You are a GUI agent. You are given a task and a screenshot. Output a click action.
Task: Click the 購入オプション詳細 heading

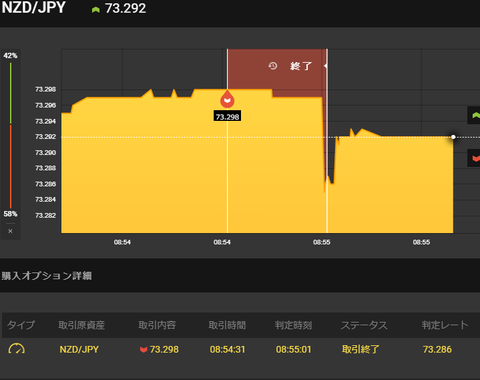(47, 276)
